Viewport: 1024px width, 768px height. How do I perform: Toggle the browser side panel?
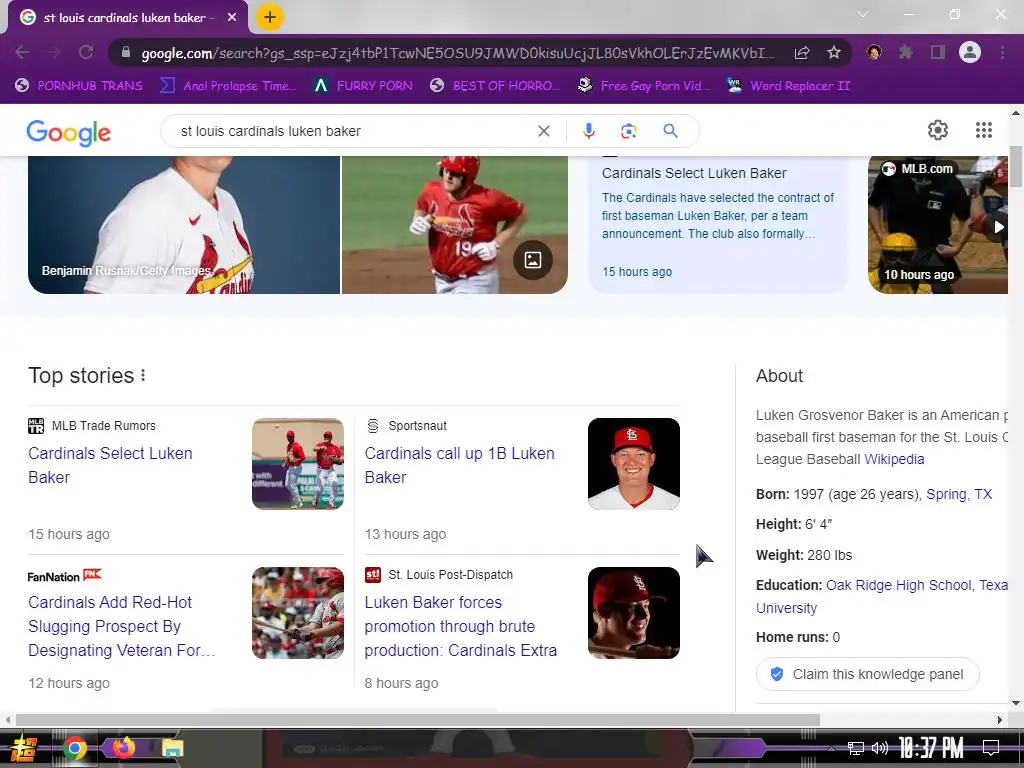pyautogui.click(x=938, y=52)
